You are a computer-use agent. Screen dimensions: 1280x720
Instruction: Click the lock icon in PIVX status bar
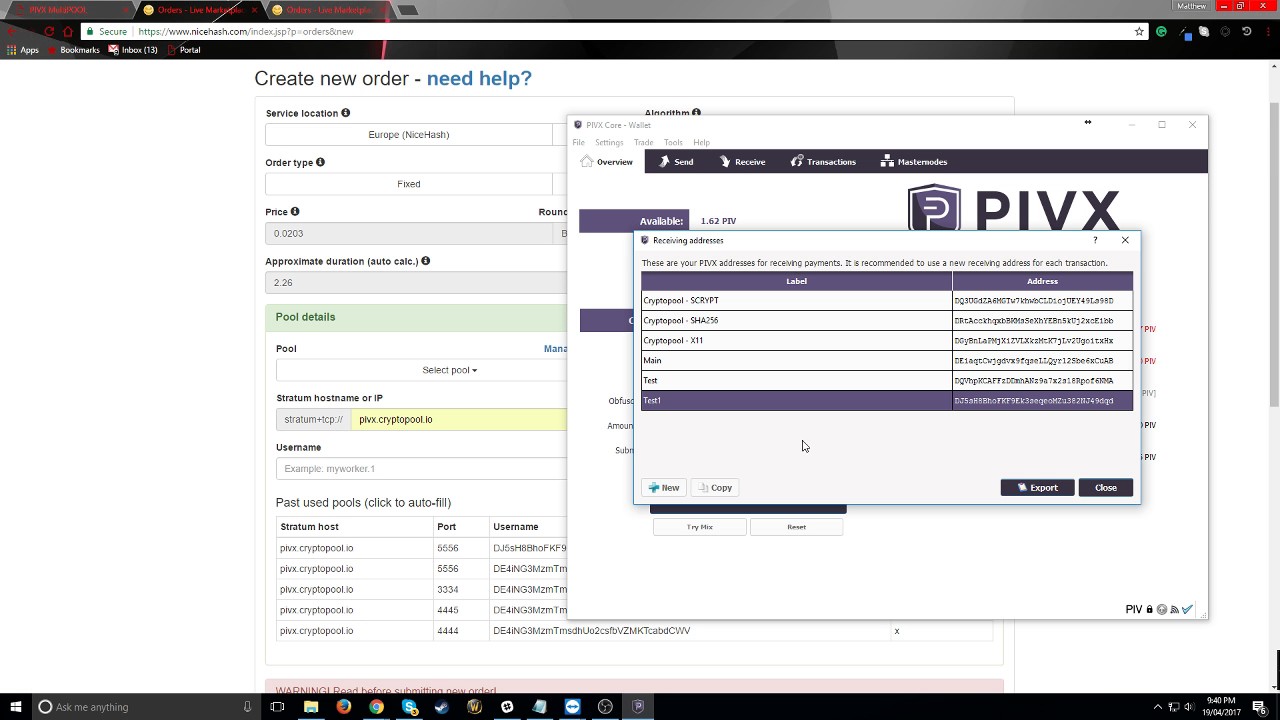[x=1150, y=609]
